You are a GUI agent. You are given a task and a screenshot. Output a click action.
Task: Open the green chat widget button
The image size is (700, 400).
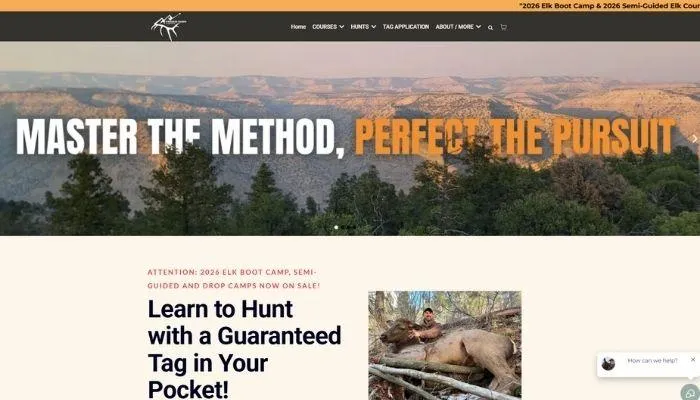(690, 393)
